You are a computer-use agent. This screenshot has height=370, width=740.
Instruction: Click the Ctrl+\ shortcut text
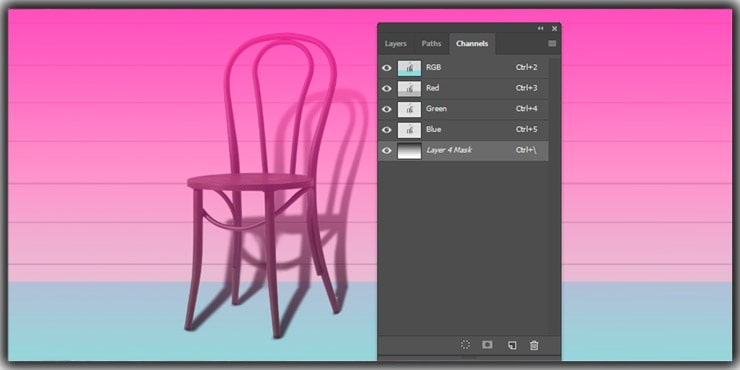click(x=526, y=151)
